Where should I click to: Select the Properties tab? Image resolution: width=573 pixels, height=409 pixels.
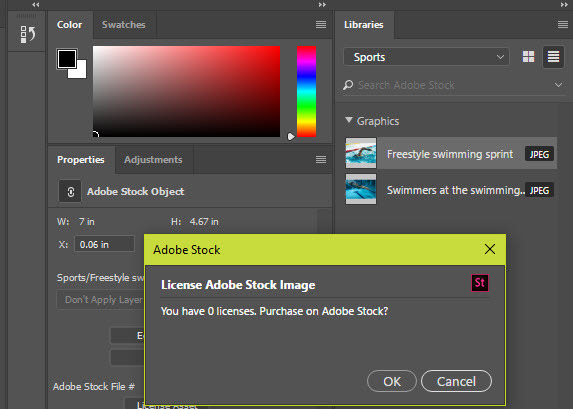[x=81, y=159]
